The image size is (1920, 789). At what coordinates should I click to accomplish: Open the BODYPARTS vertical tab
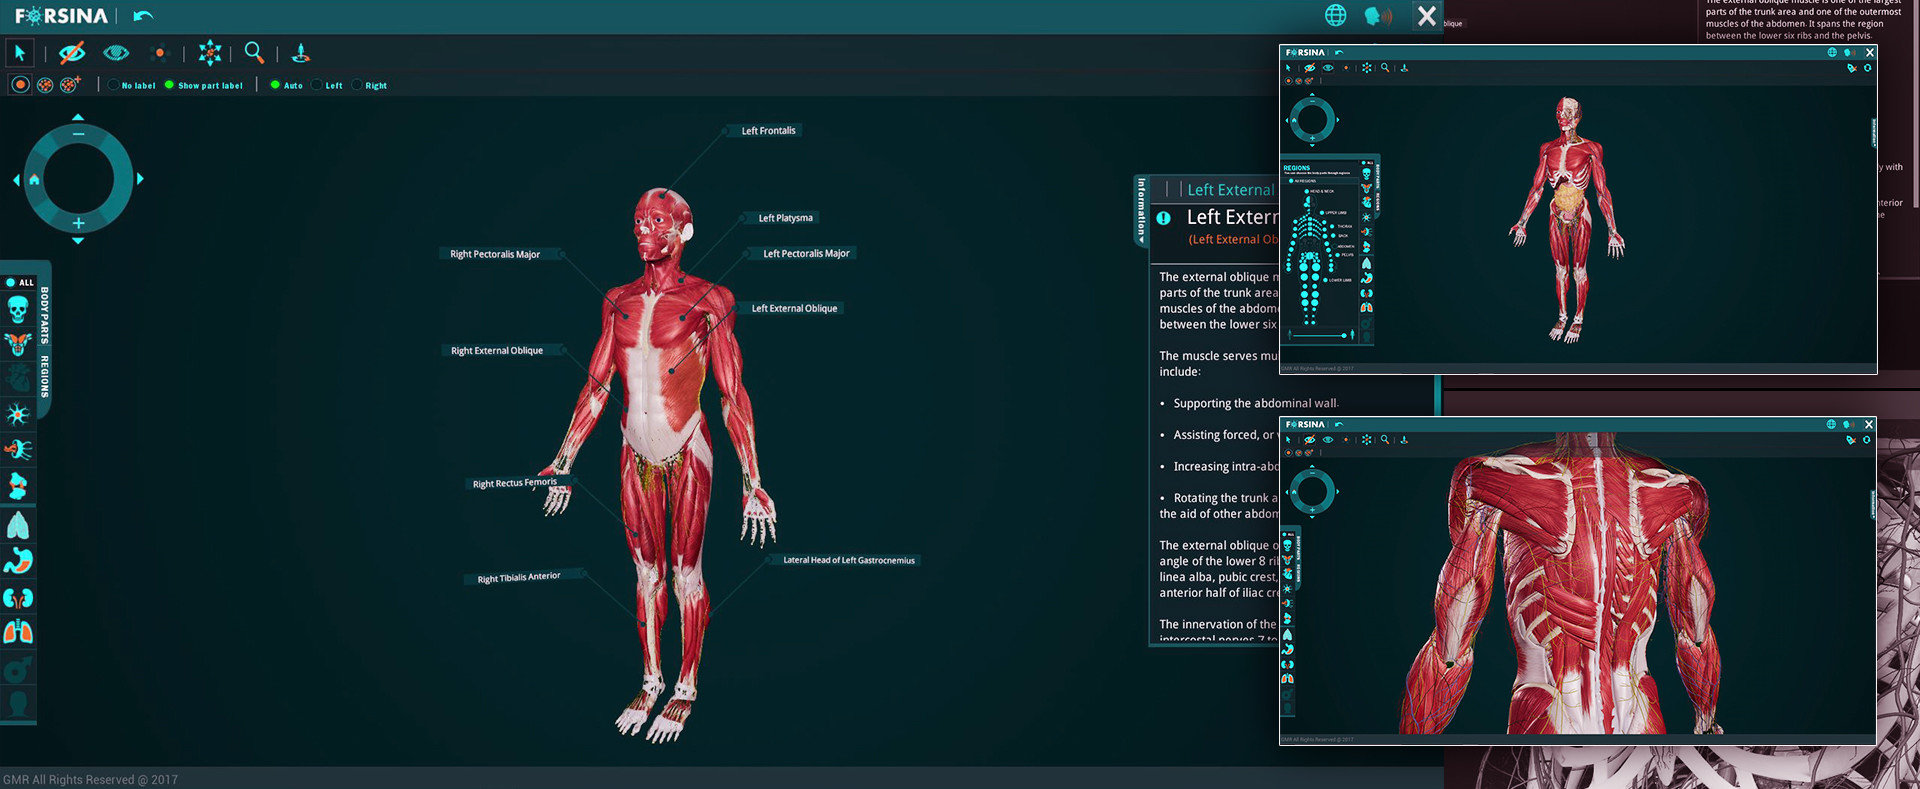pos(45,315)
